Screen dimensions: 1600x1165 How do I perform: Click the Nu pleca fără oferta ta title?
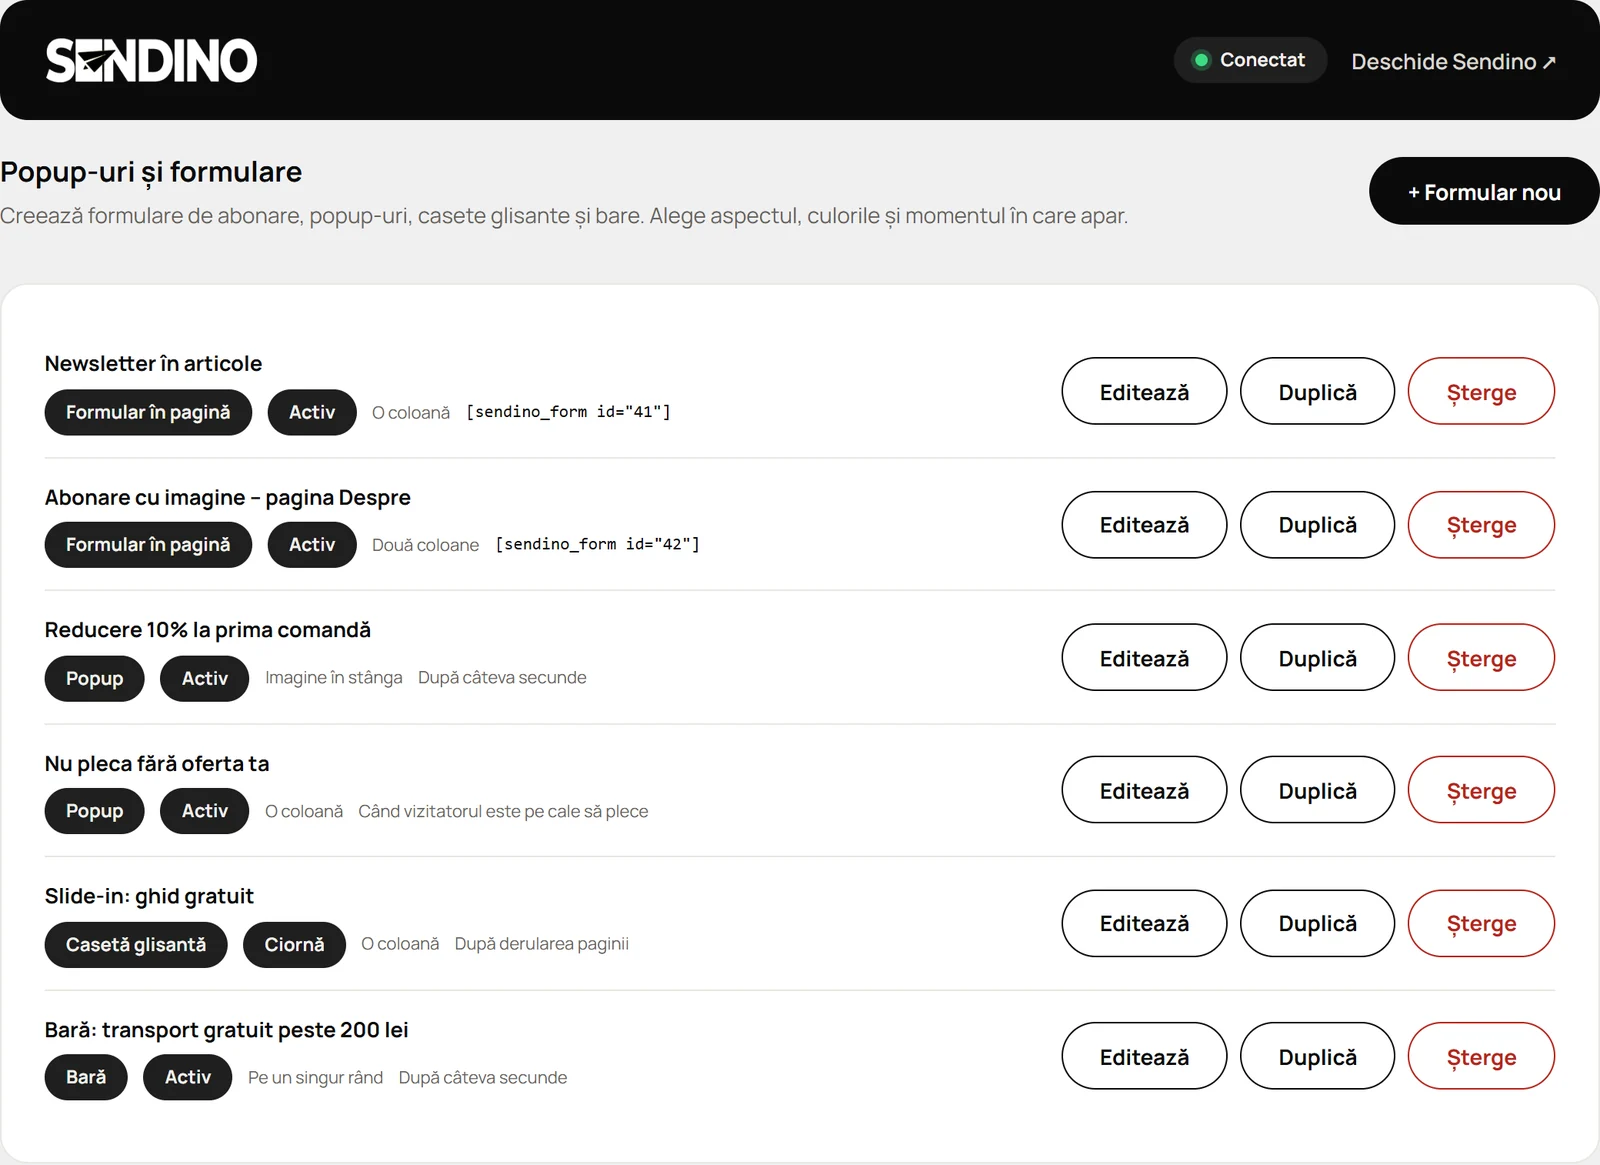click(x=157, y=764)
